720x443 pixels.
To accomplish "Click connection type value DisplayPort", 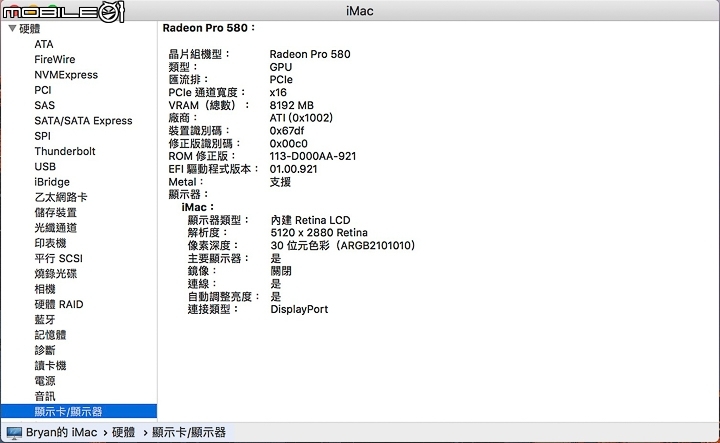I will point(299,309).
